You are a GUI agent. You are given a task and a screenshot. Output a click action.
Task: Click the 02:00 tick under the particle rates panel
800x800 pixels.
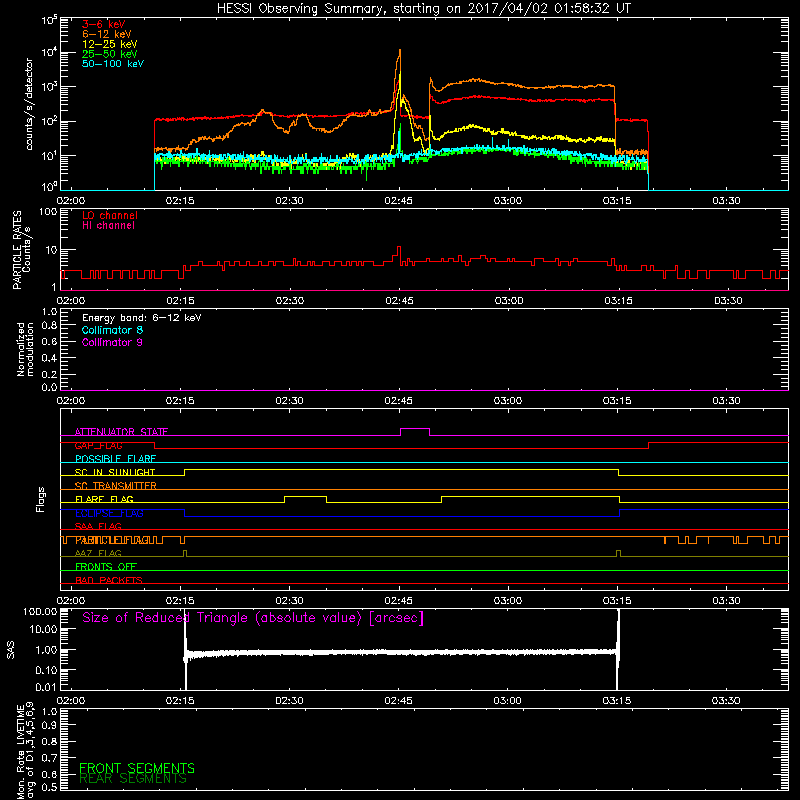(x=71, y=301)
